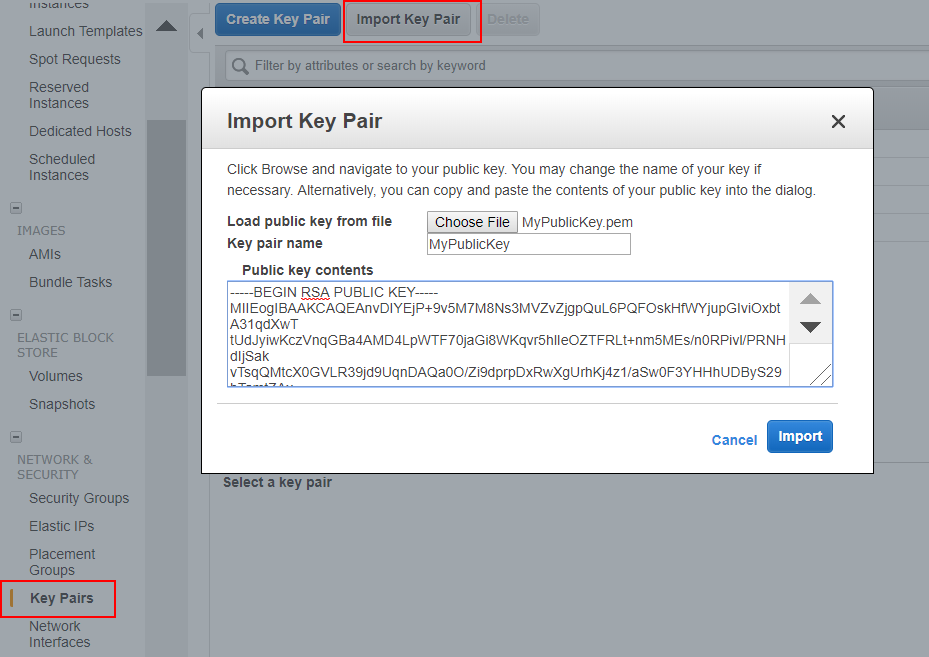Go to Security Groups in the sidebar
Viewport: 929px width, 657px height.
tap(79, 498)
